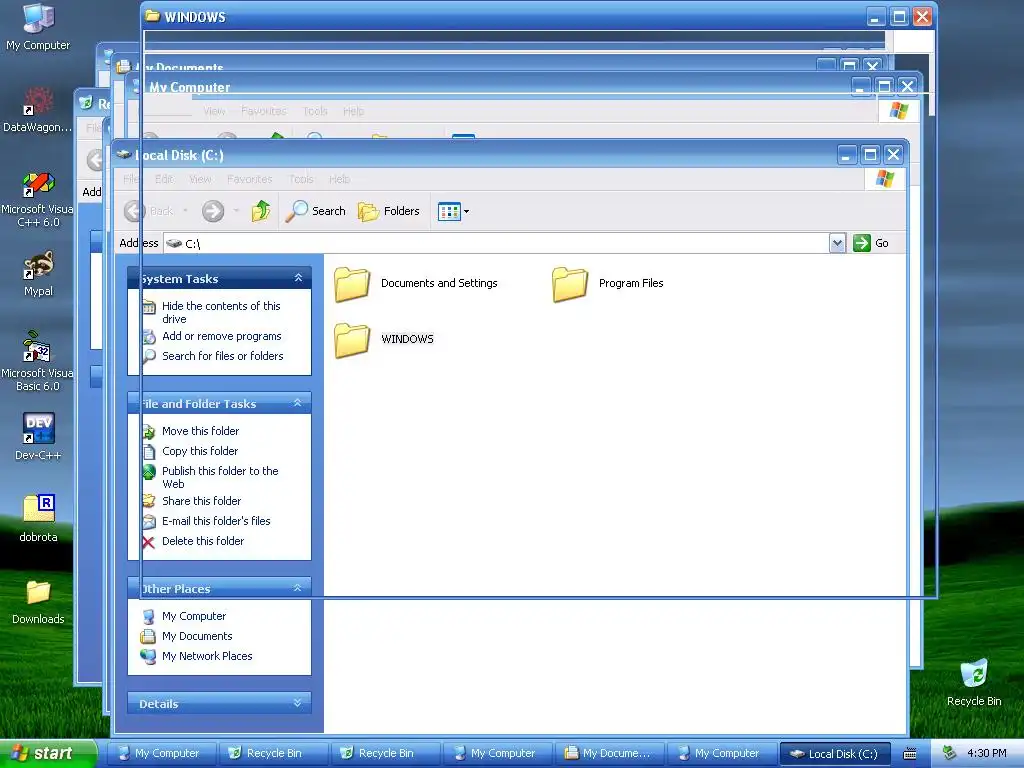The image size is (1024, 768).
Task: Maximize the Local Disk (C:) window
Action: pyautogui.click(x=870, y=155)
